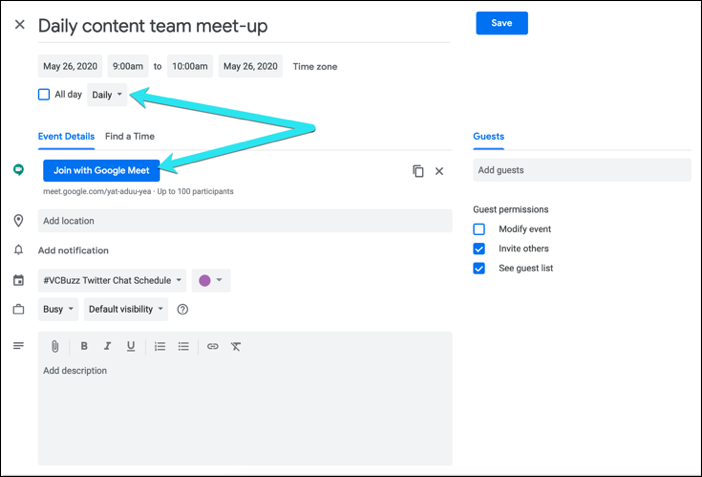This screenshot has height=477, width=702.
Task: Click Add notification
Action: click(x=73, y=250)
